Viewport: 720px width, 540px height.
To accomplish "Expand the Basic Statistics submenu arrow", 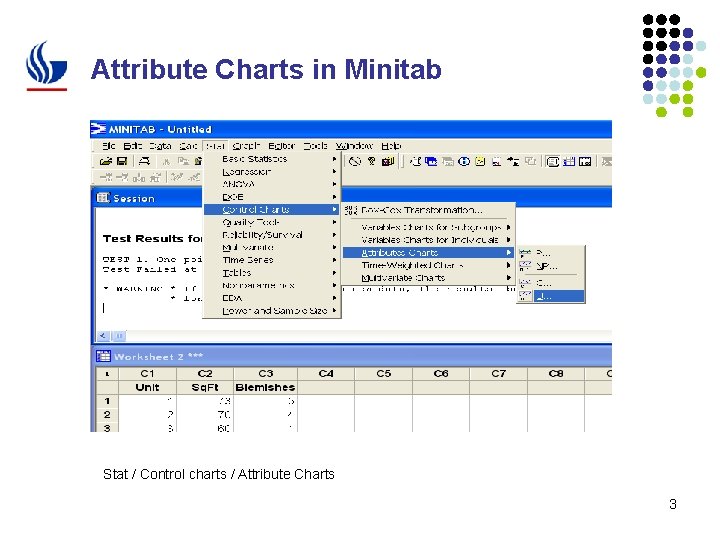I will click(334, 159).
